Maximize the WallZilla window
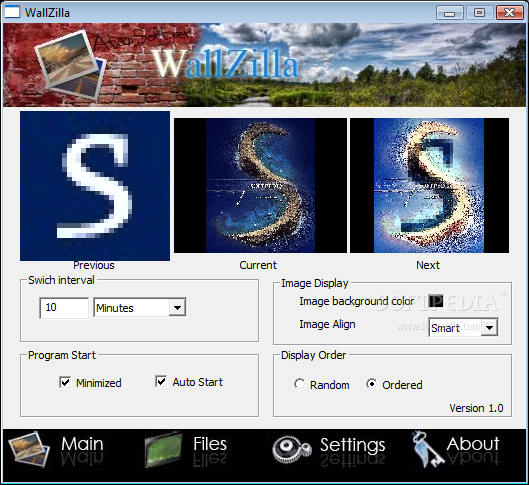Viewport: 529px width, 485px height. tap(479, 13)
